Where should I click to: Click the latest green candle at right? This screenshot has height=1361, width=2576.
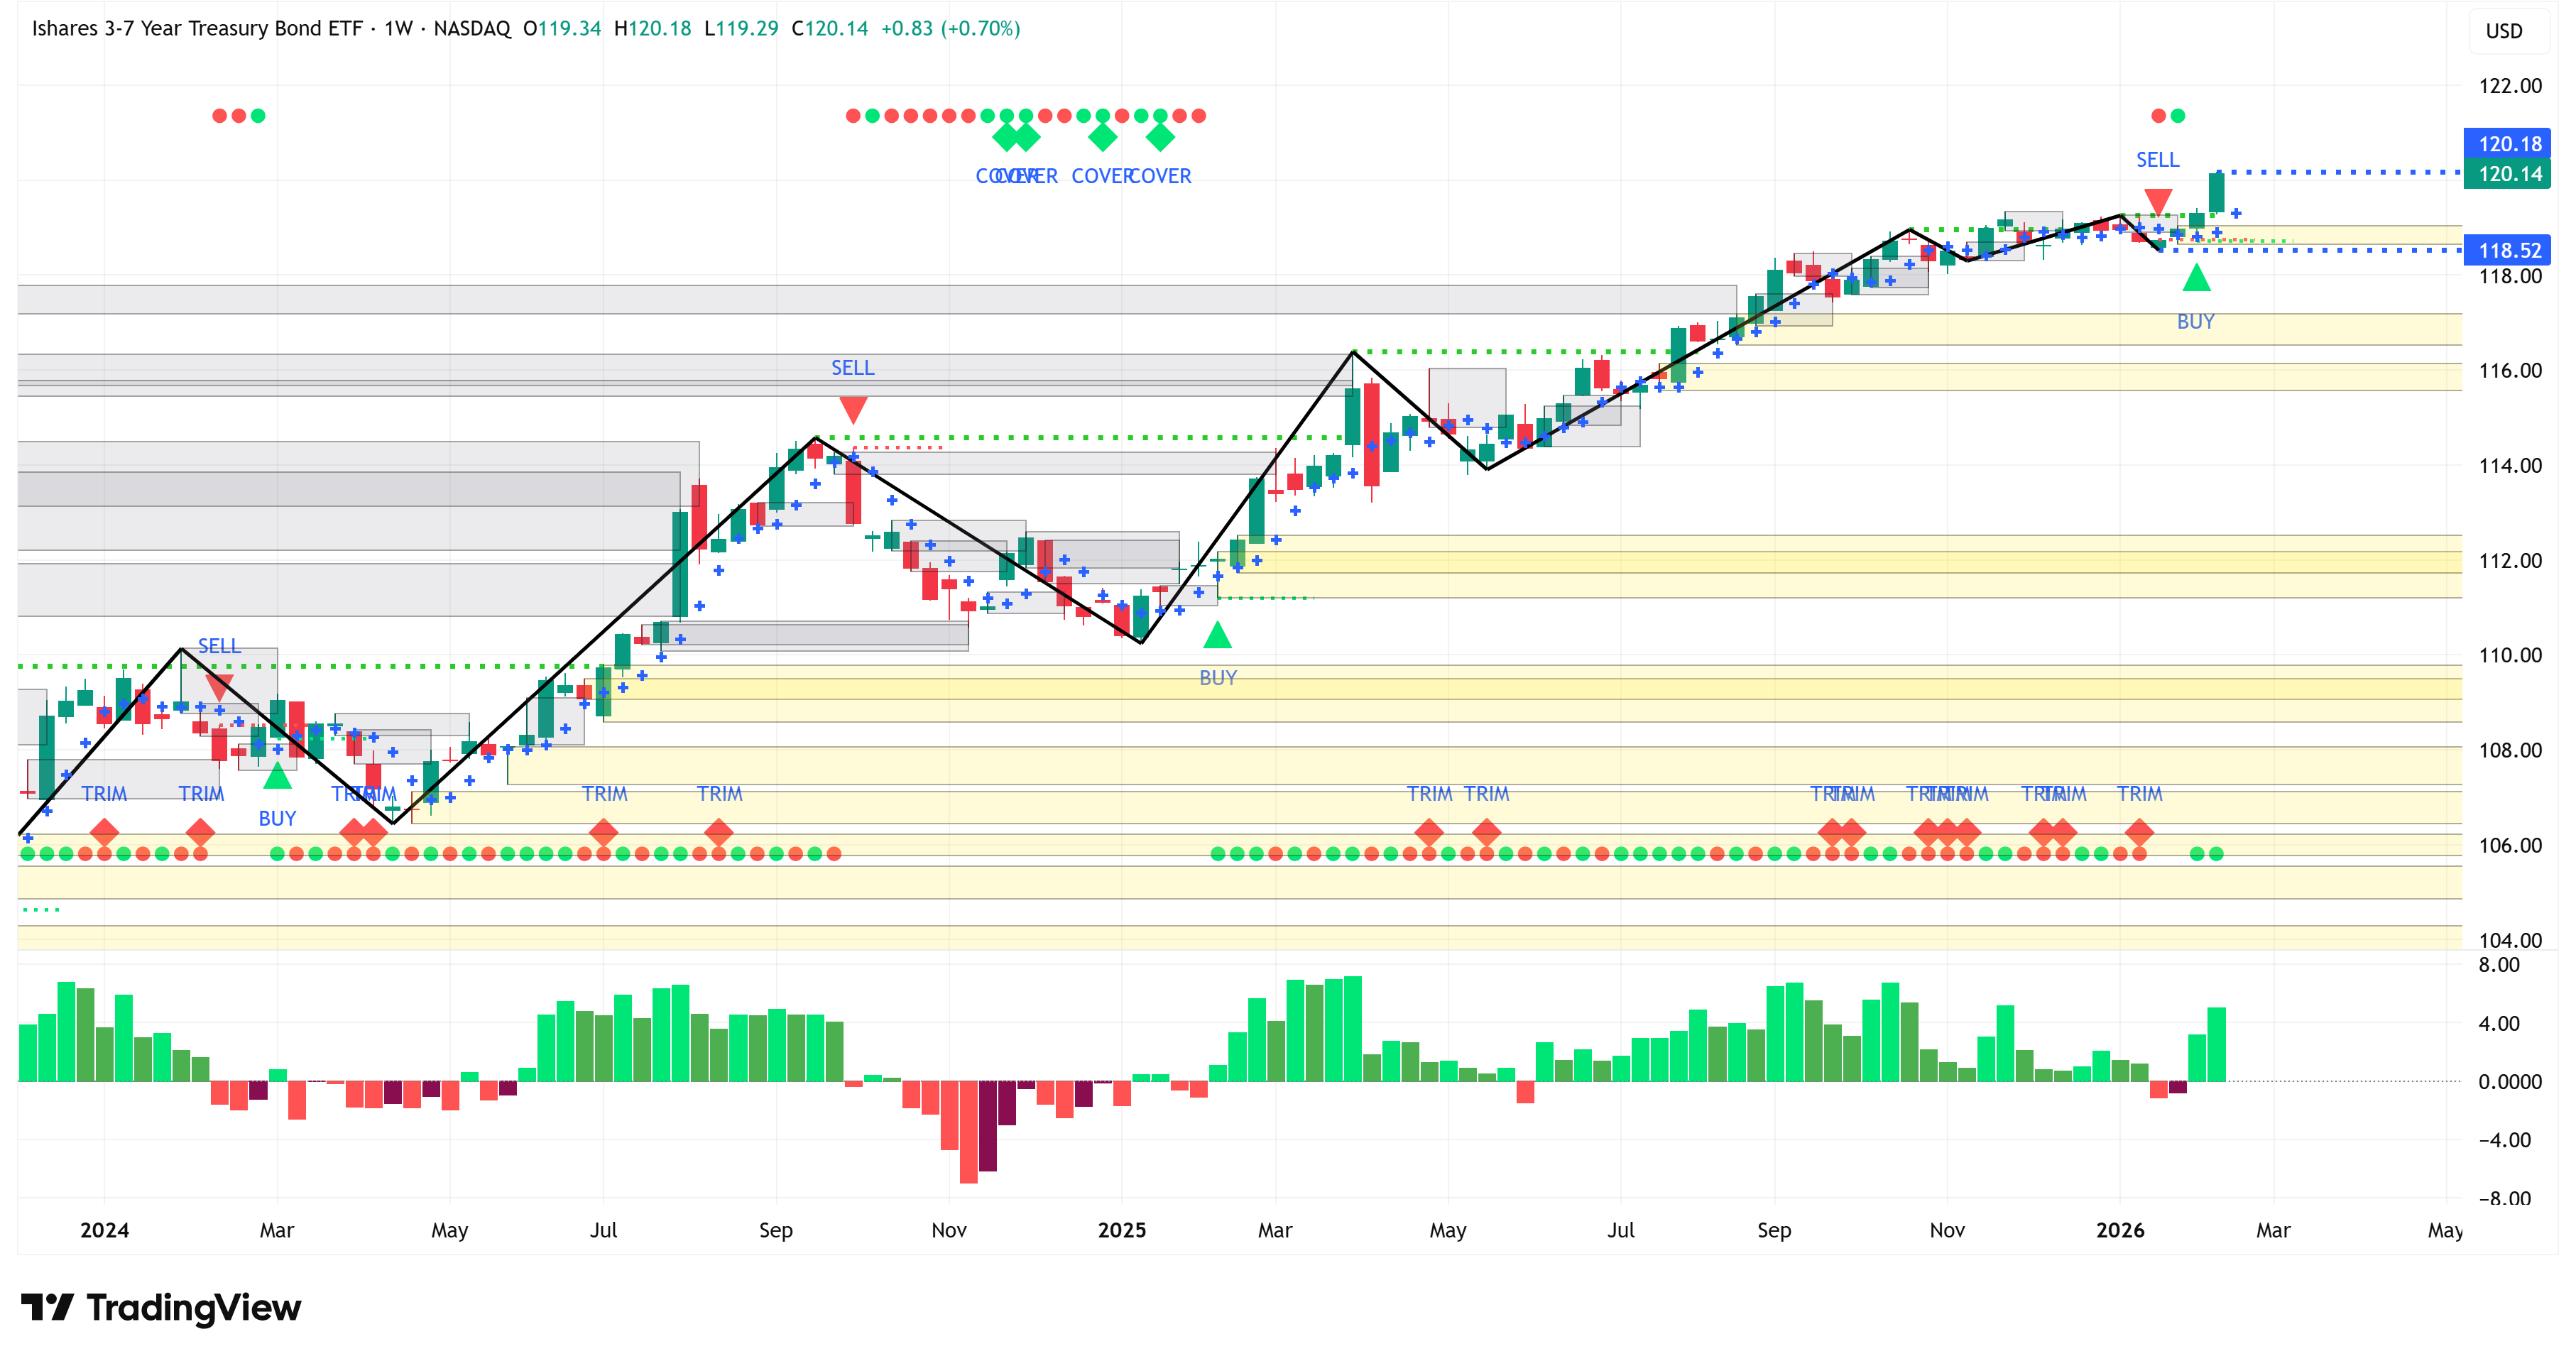pos(2216,192)
